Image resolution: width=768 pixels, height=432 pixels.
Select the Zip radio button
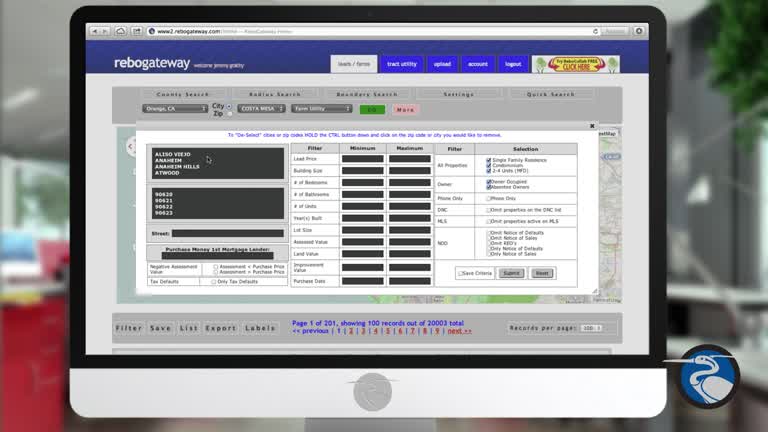(x=229, y=114)
